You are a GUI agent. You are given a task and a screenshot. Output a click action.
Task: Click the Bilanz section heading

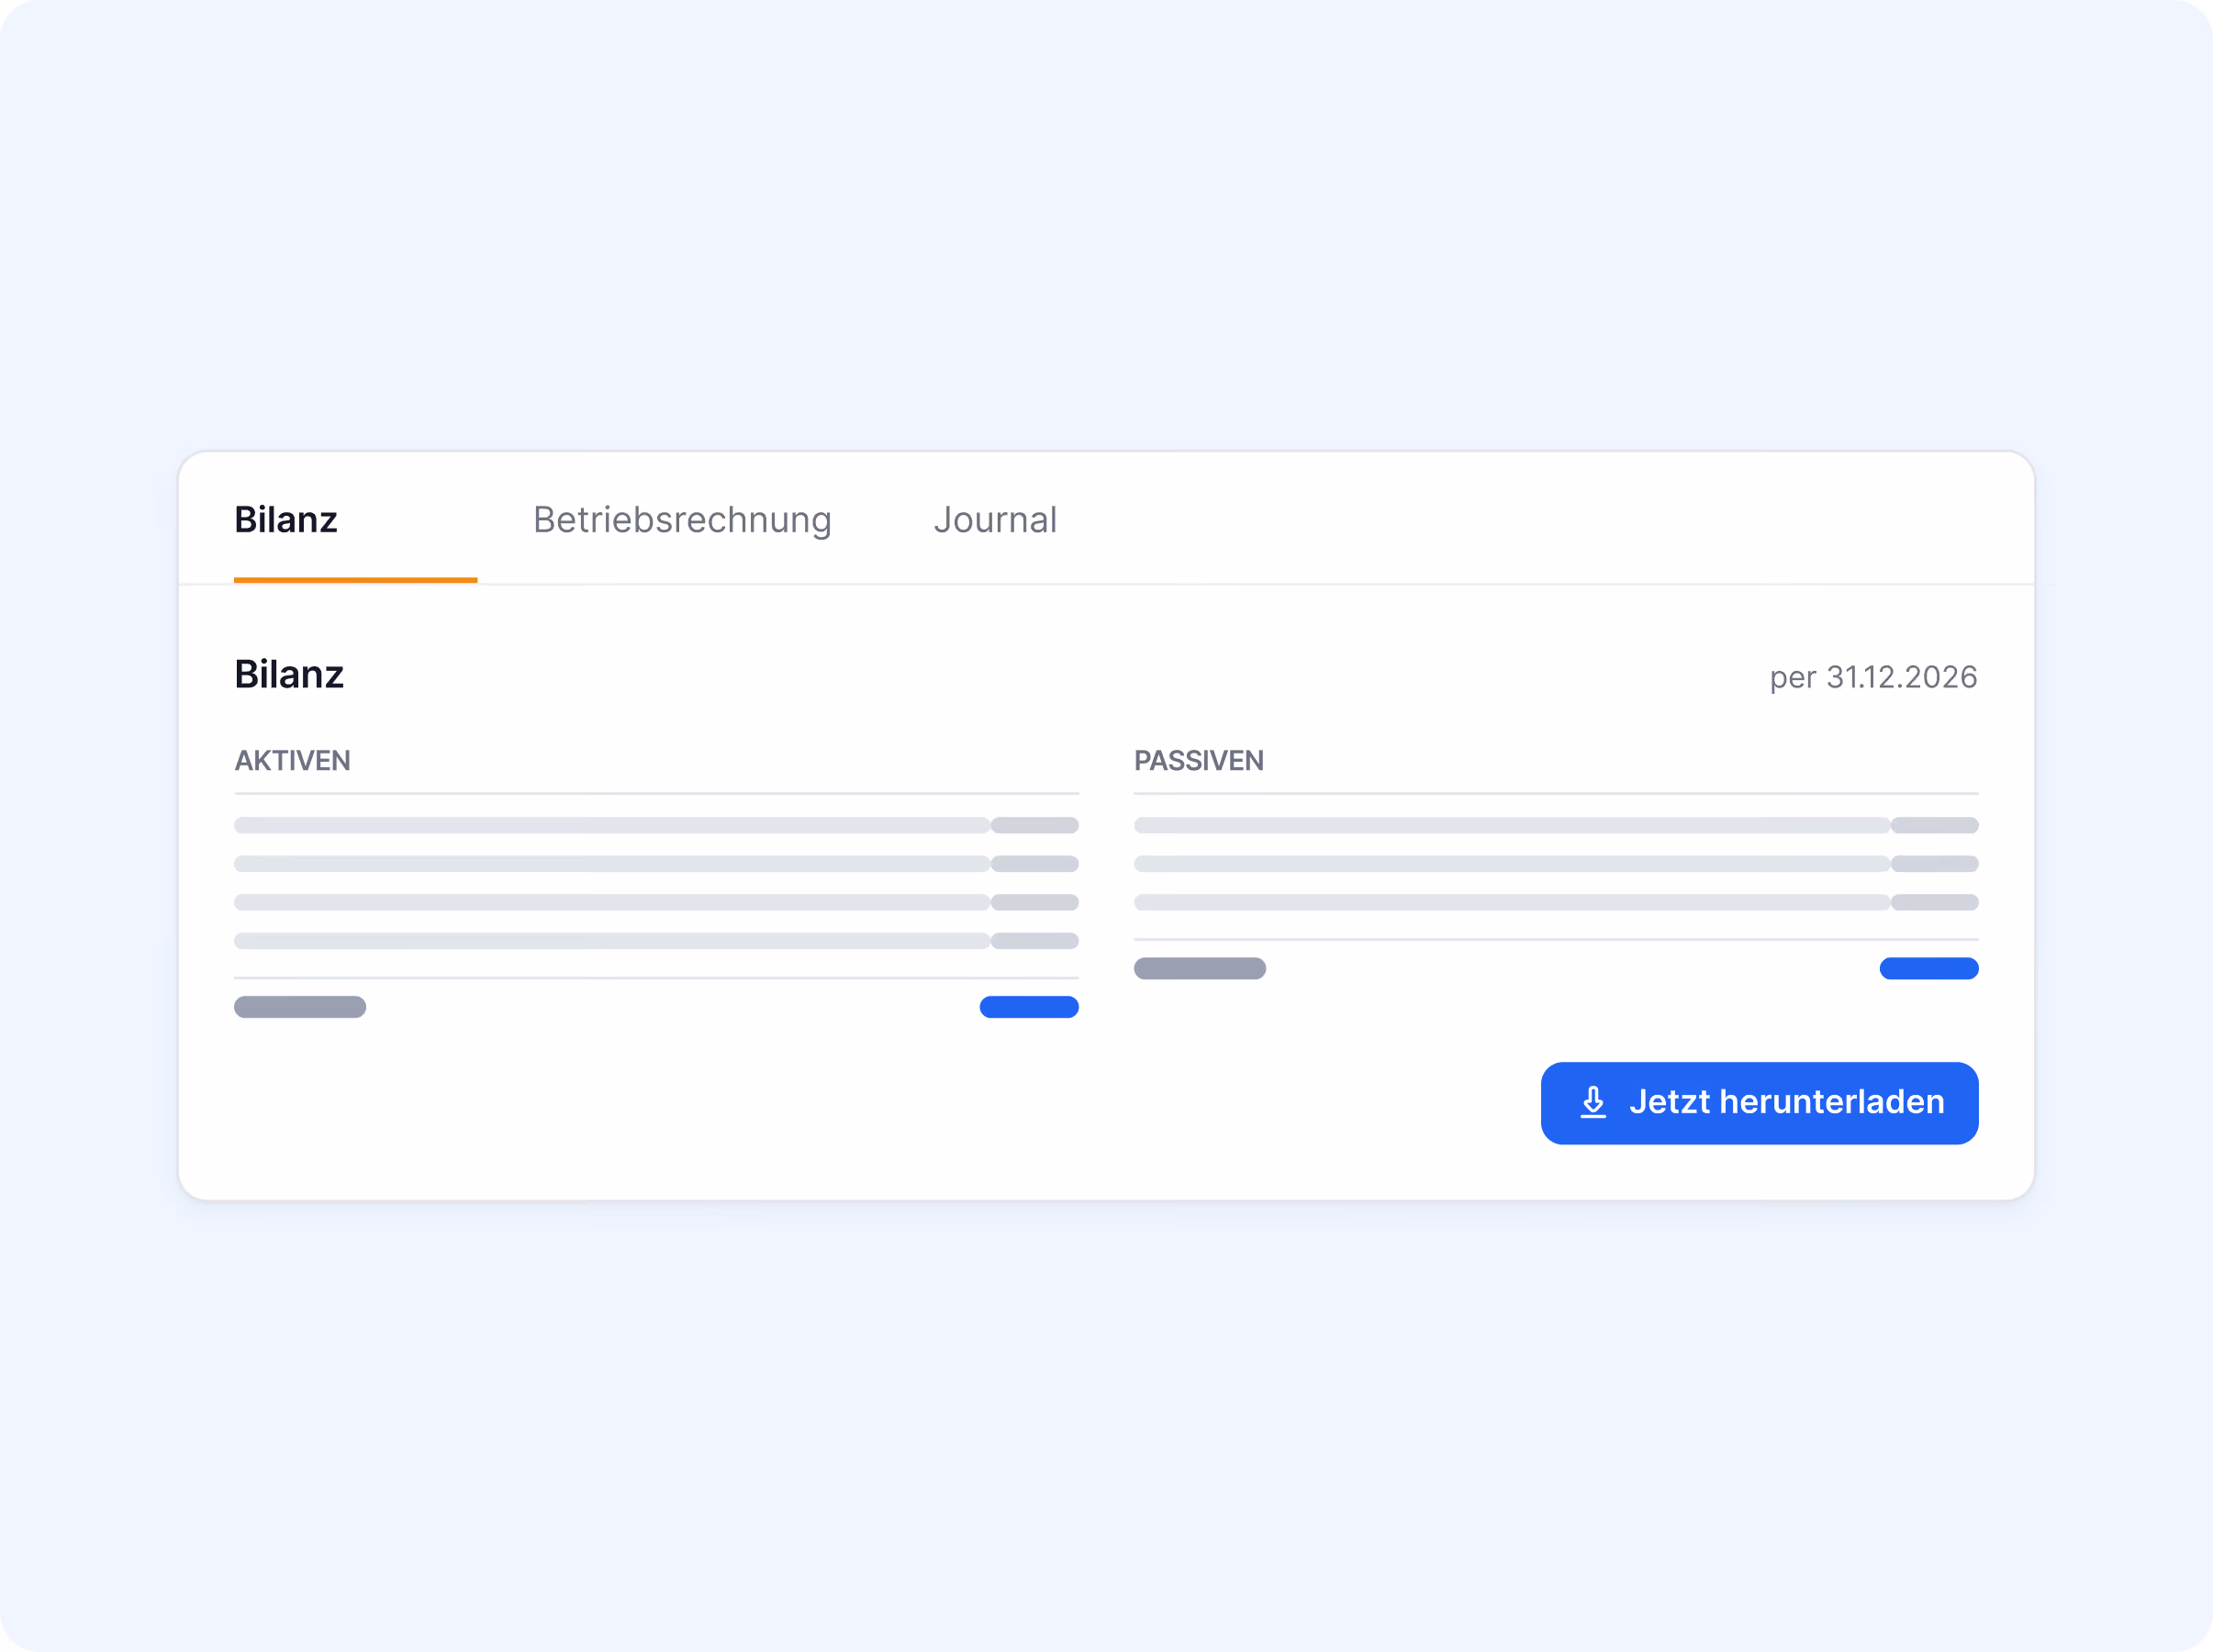coord(289,675)
